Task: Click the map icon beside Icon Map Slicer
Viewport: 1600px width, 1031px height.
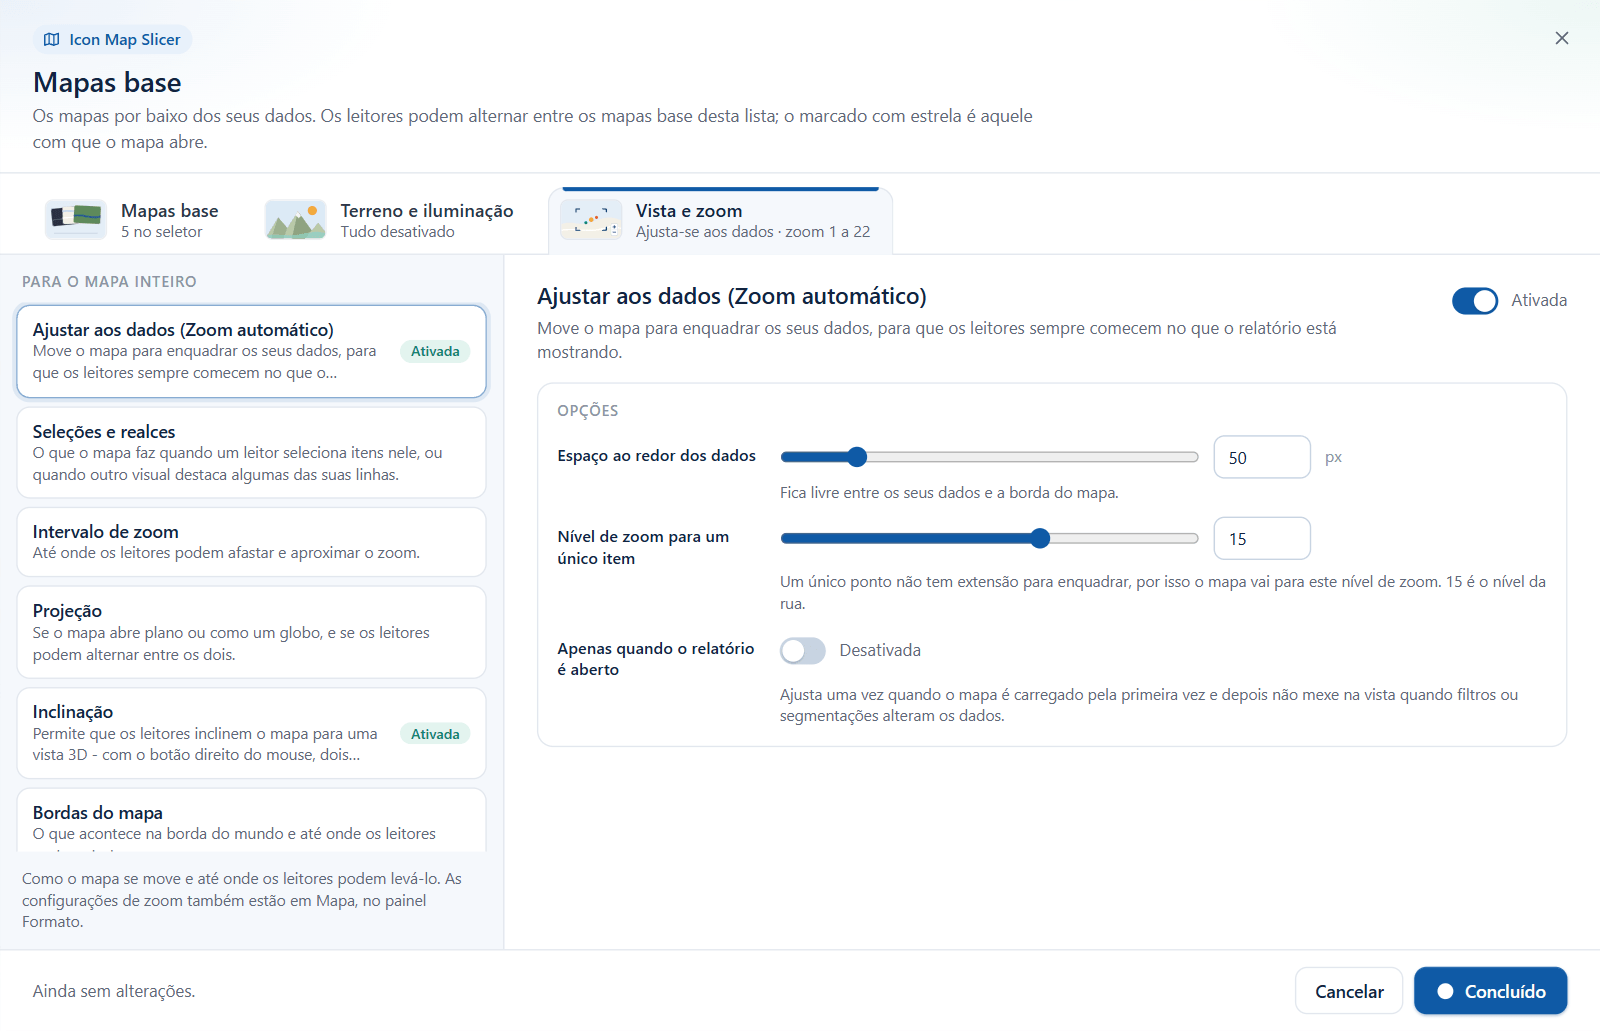Action: [x=52, y=40]
